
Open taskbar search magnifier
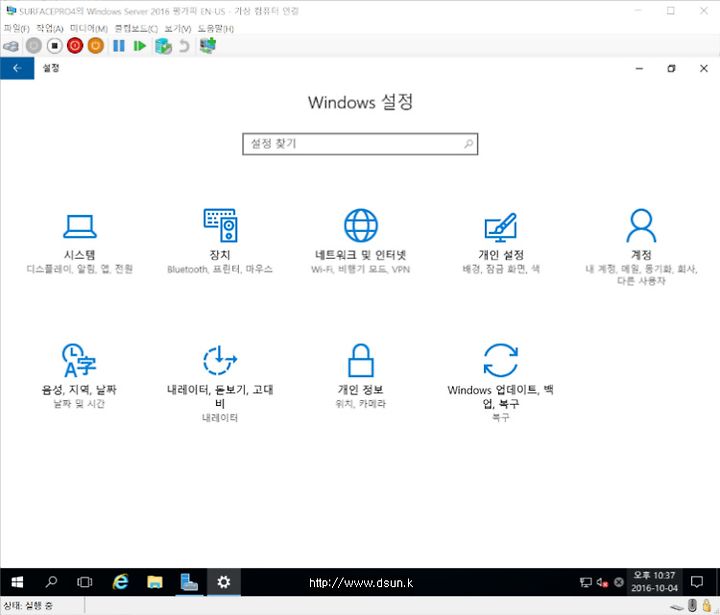51,582
